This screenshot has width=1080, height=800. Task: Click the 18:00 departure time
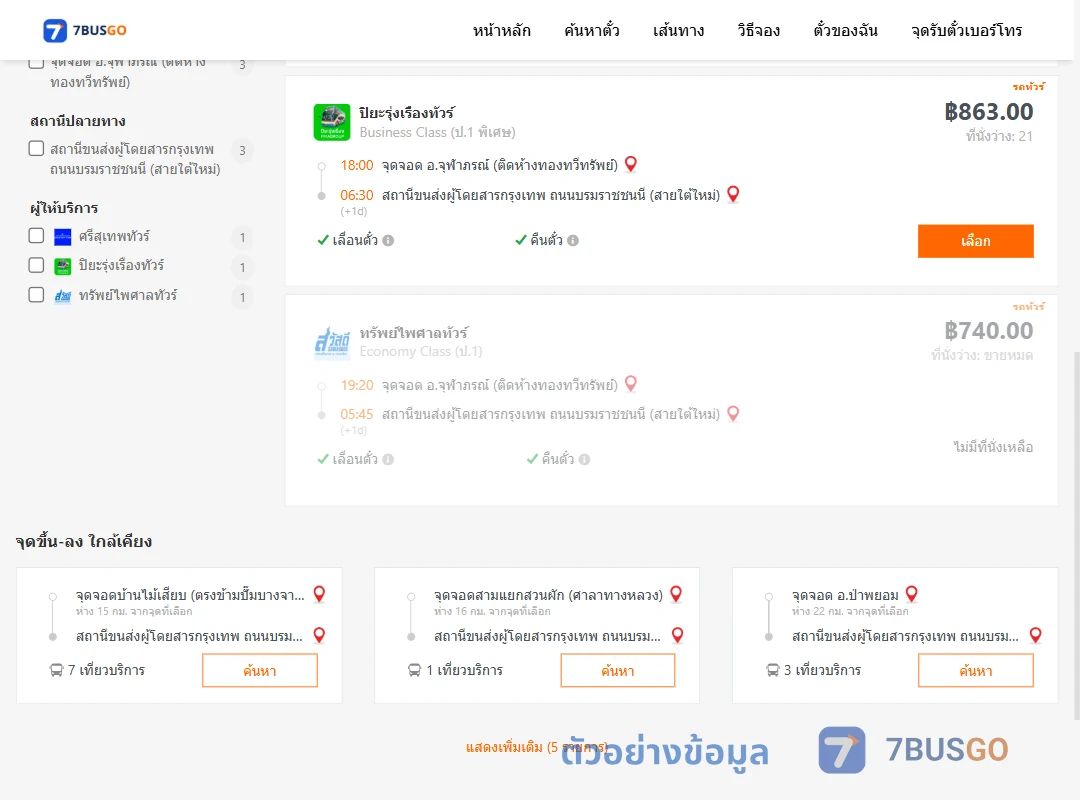coord(357,165)
